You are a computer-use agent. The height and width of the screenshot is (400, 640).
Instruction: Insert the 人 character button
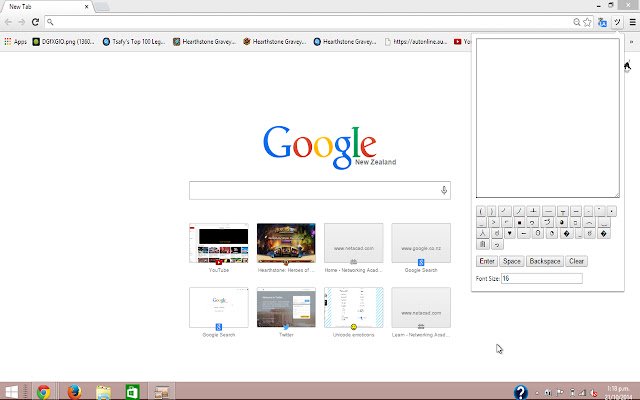pos(482,233)
